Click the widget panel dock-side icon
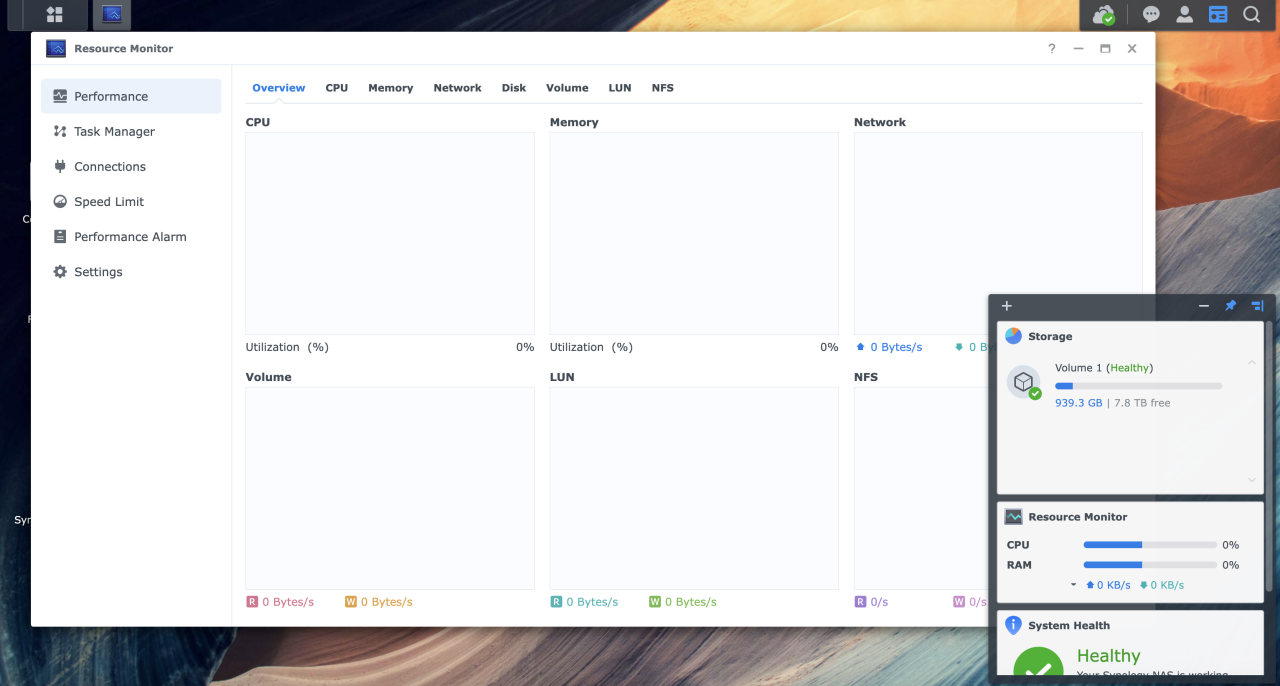Screen dimensions: 1280x686 [x=1258, y=306]
